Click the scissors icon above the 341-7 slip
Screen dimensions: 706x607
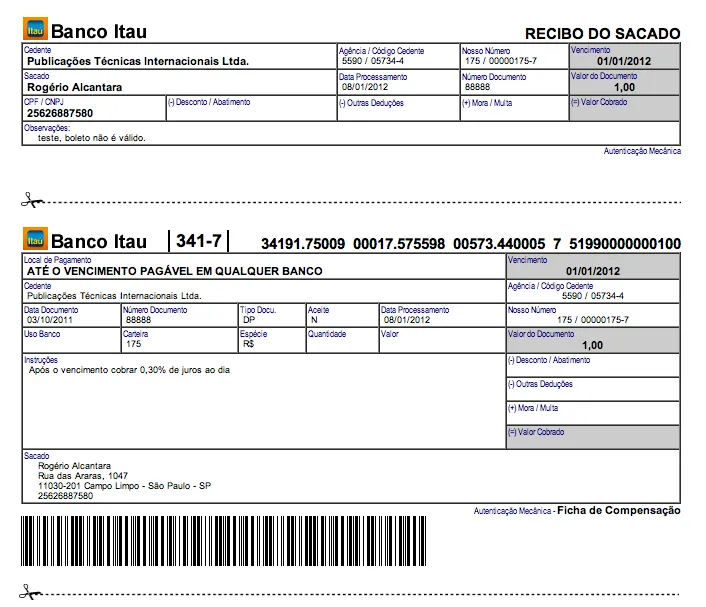32,200
